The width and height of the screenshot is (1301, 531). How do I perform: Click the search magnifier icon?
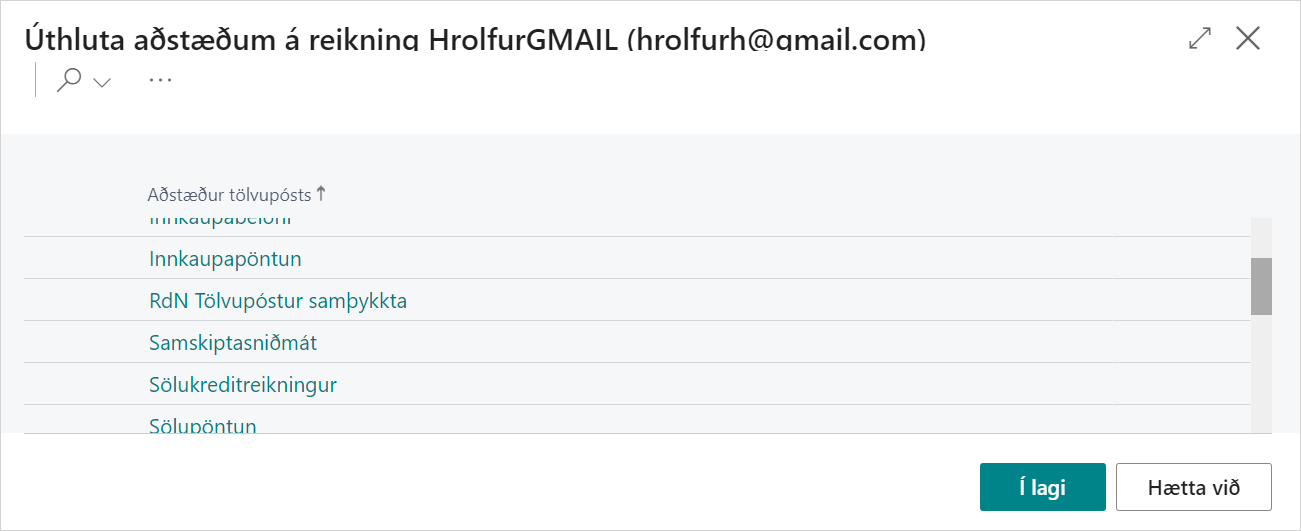click(x=68, y=81)
